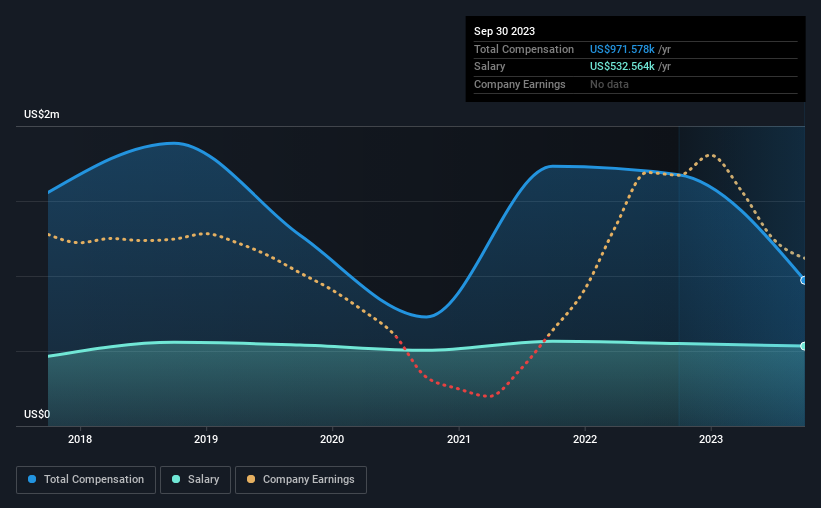The image size is (821, 508).
Task: Click the No data earnings value
Action: pyautogui.click(x=609, y=84)
